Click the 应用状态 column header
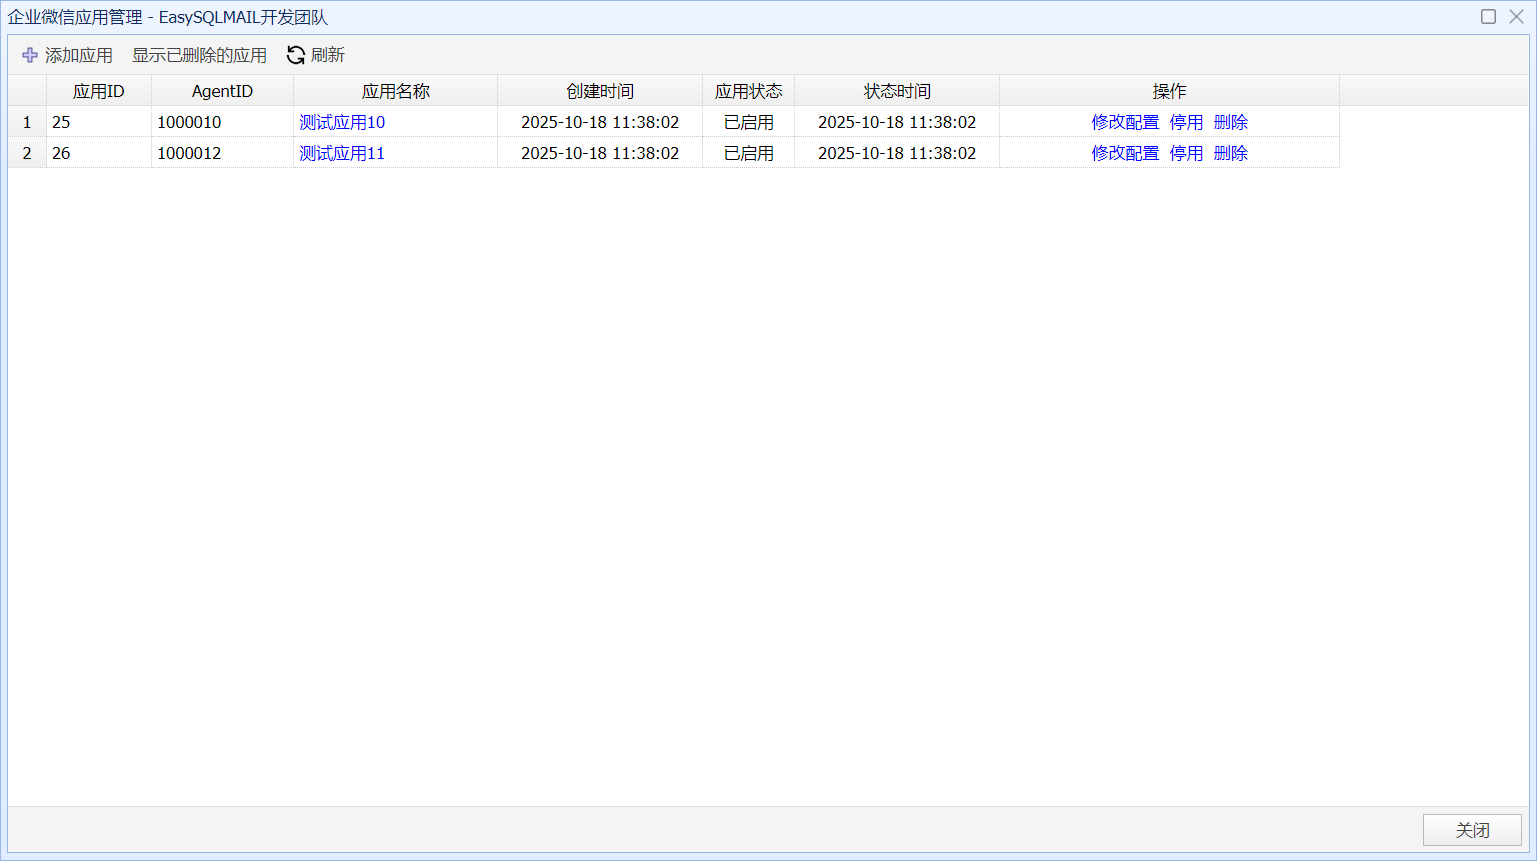The width and height of the screenshot is (1537, 861). point(748,91)
